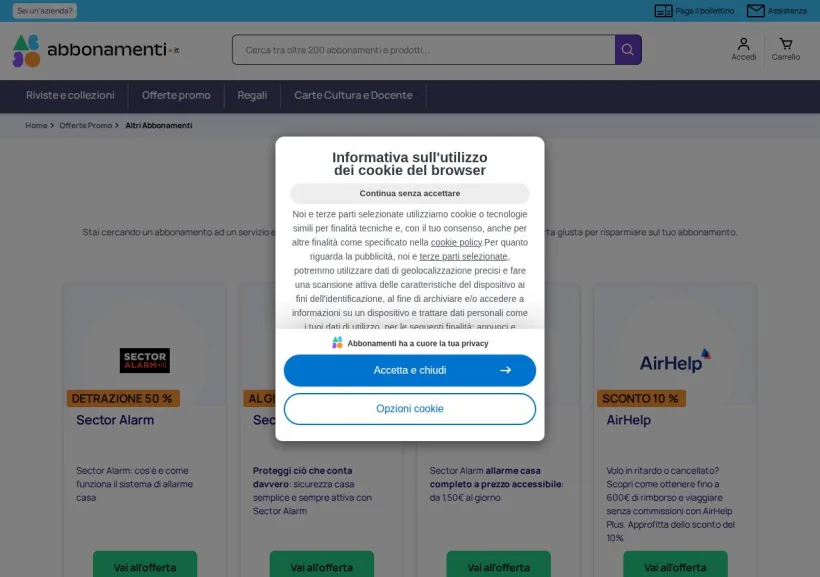Click the Paga il bollettino icon

[x=664, y=10]
